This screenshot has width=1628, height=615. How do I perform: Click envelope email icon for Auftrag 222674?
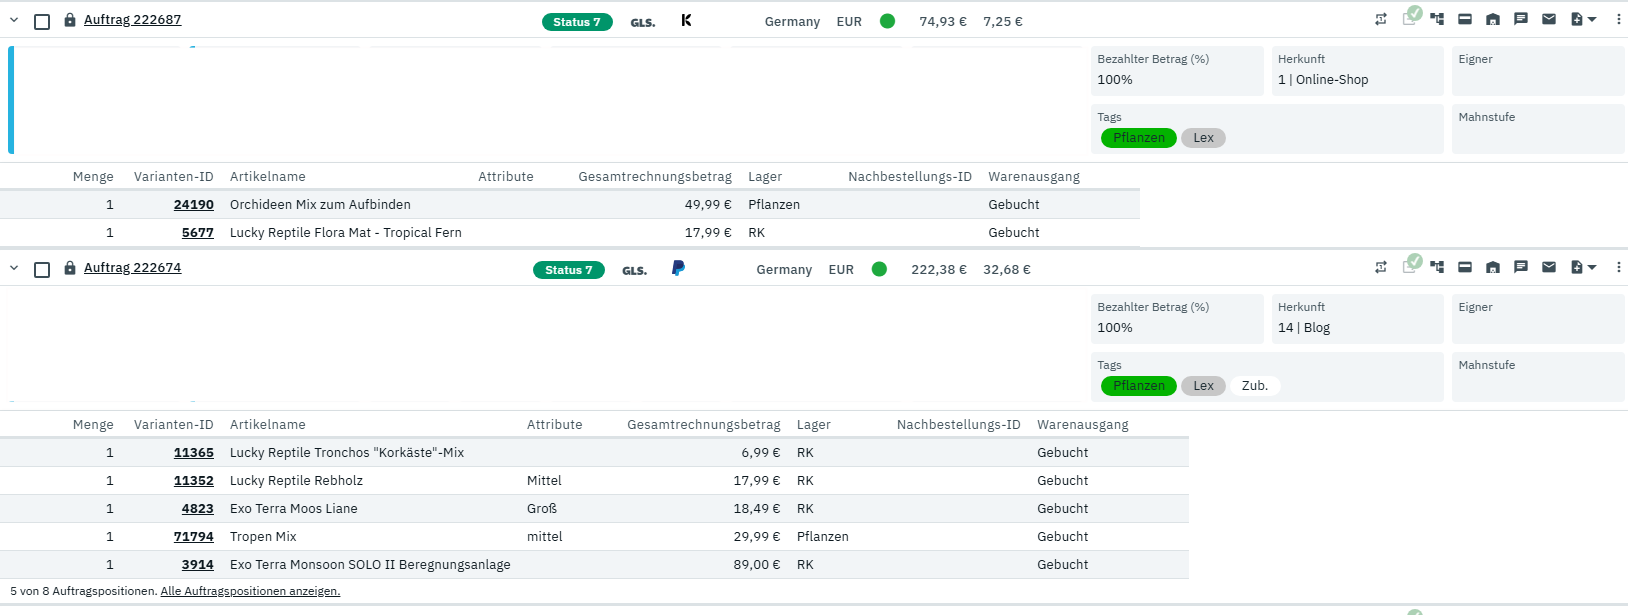click(x=1549, y=267)
